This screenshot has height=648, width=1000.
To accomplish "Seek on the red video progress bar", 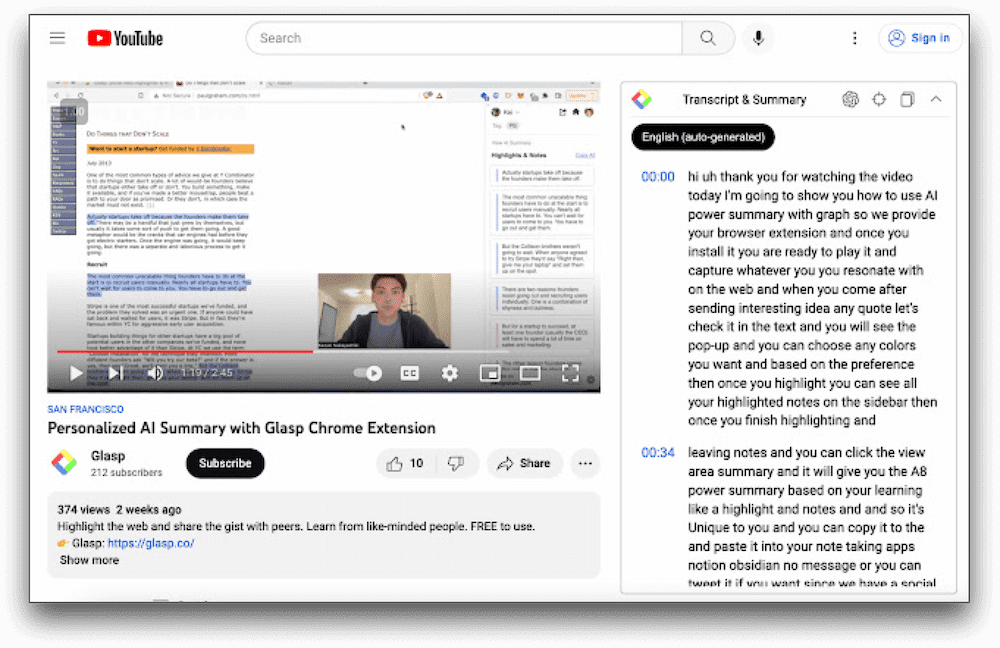I will click(x=185, y=351).
